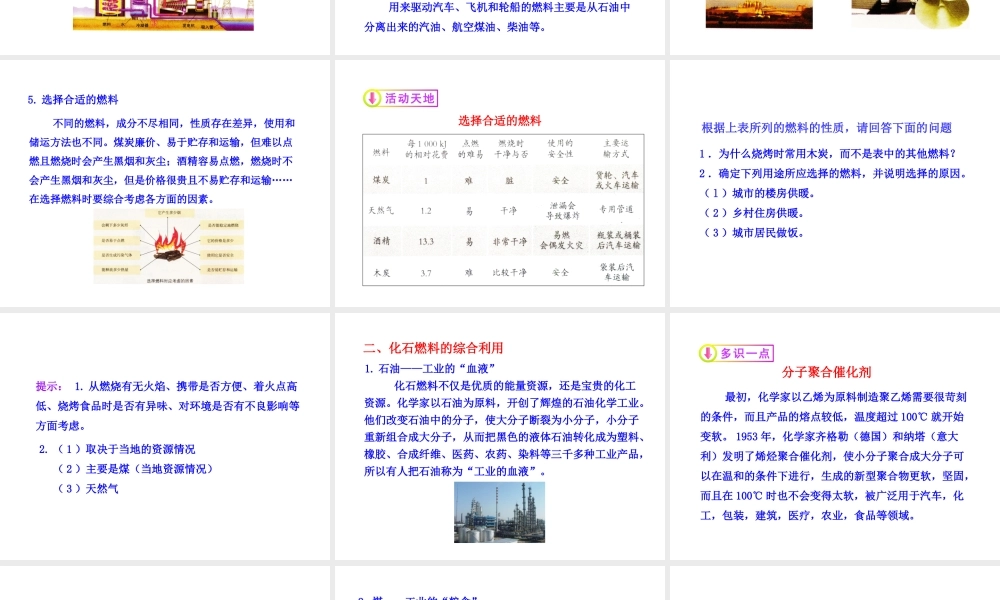Click the 木炭 row label in the fuel table
This screenshot has width=1000, height=600.
tap(381, 273)
